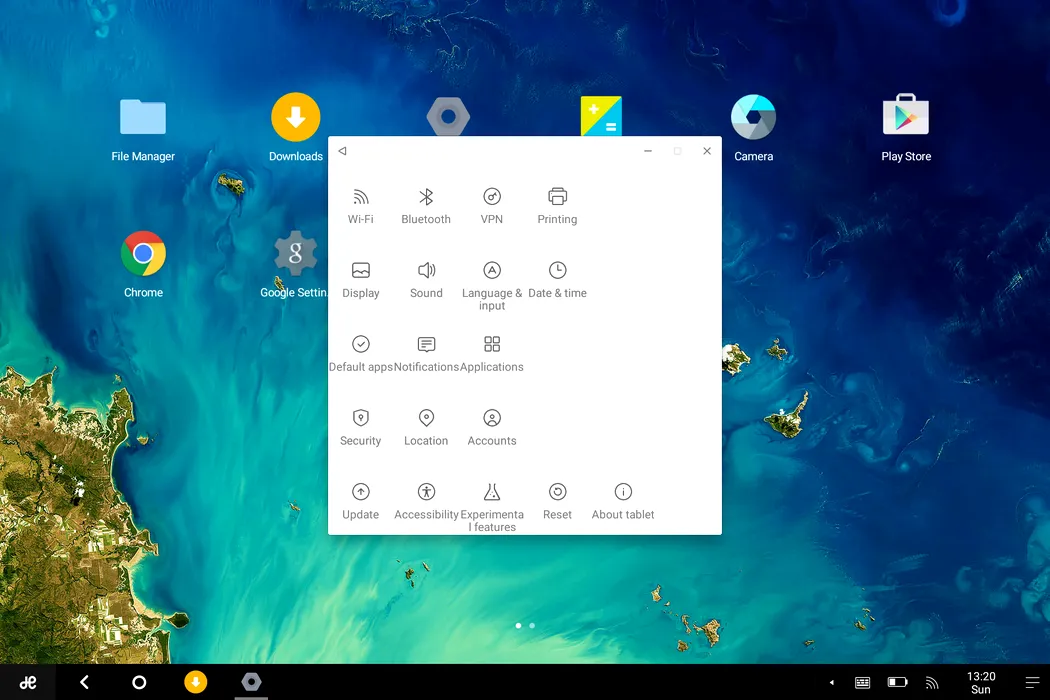Launch Chrome from the desktop

pos(143,264)
